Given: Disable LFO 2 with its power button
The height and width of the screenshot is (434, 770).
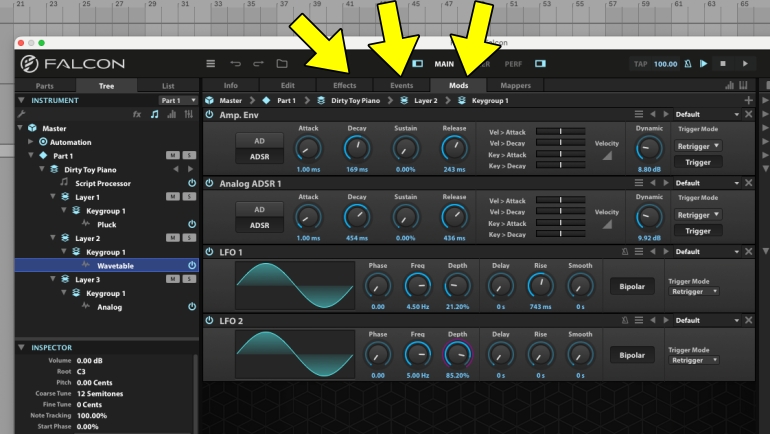Looking at the screenshot, I should pos(209,320).
